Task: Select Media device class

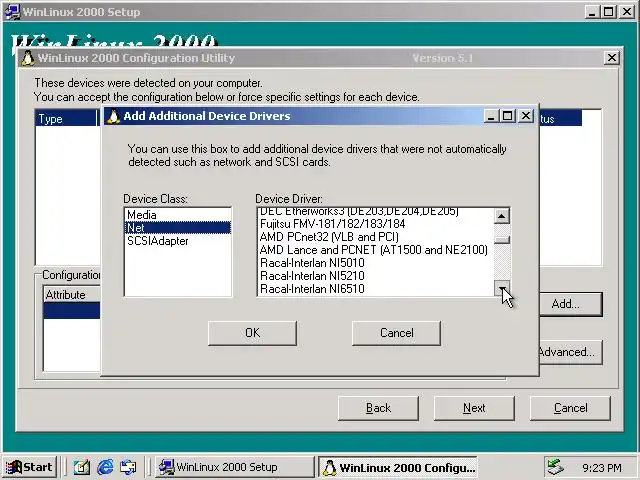Action: click(x=178, y=215)
